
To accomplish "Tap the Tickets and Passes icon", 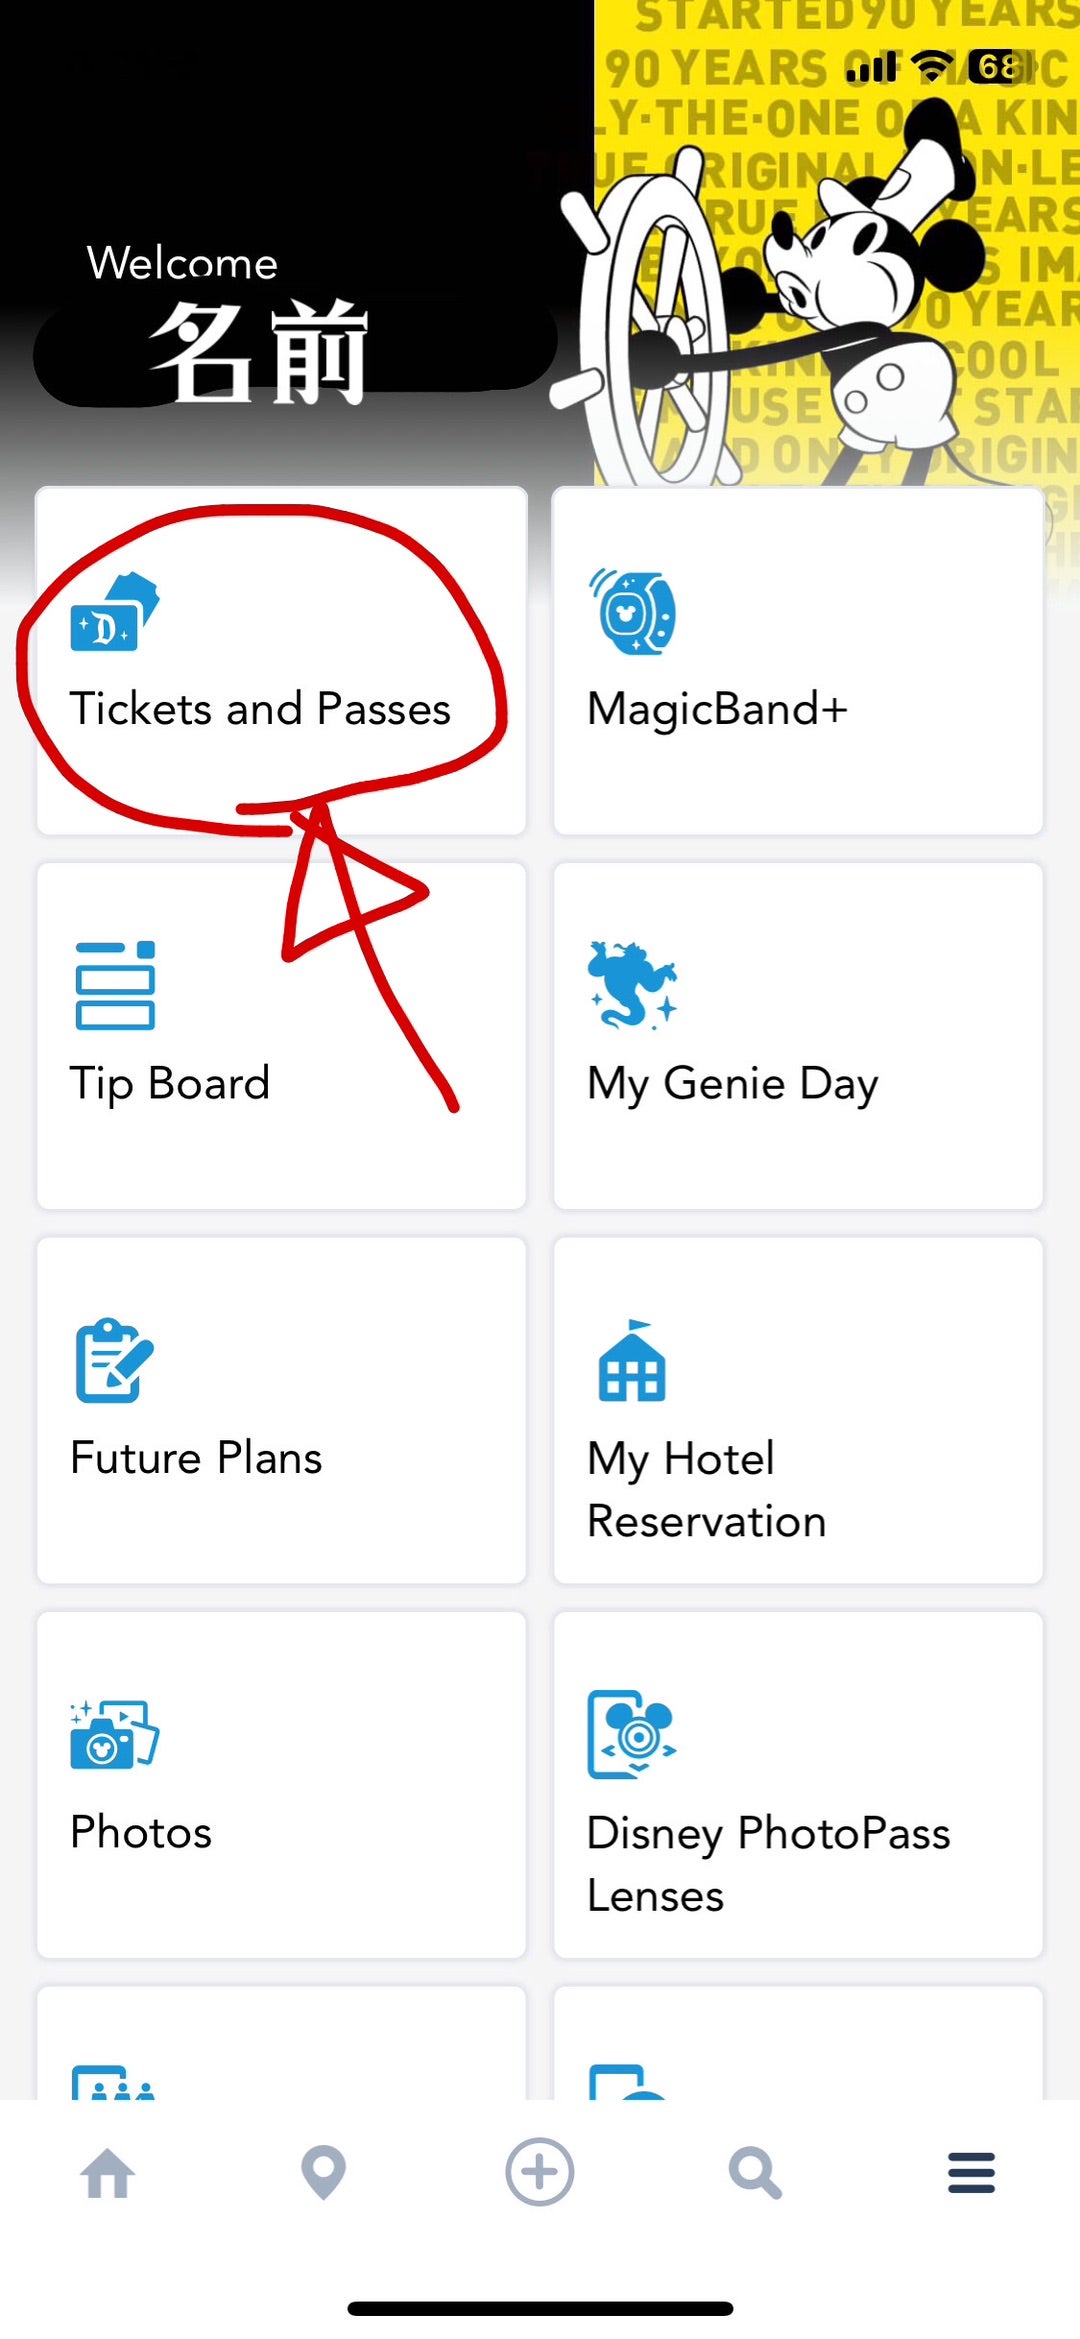I will [x=114, y=612].
